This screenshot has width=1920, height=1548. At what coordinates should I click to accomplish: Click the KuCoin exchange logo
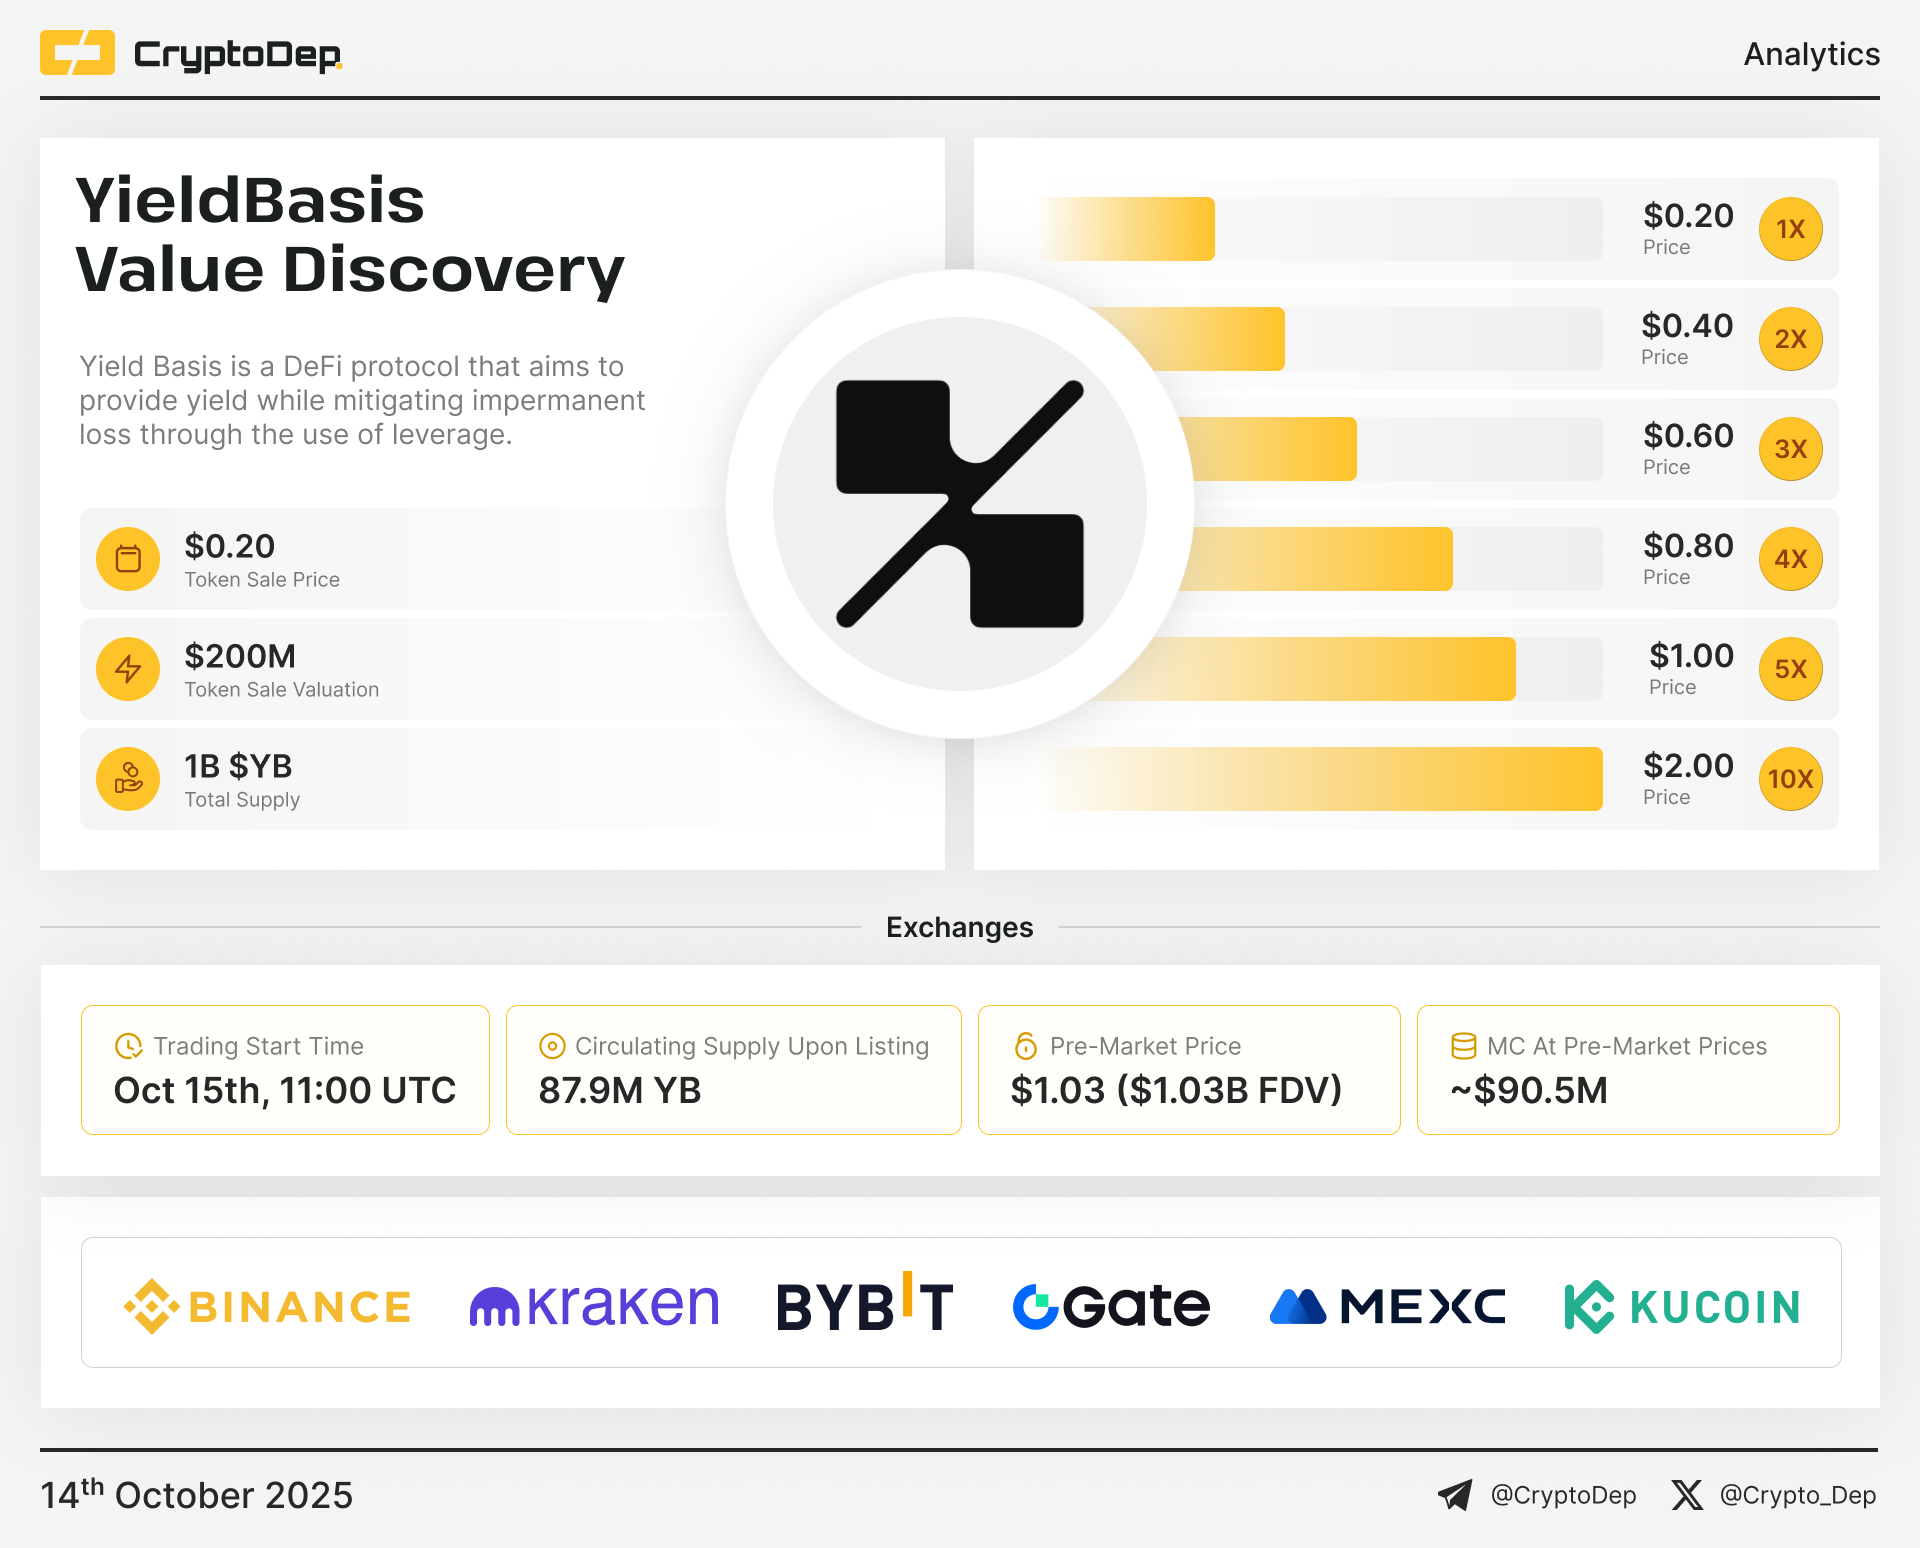(x=1682, y=1306)
